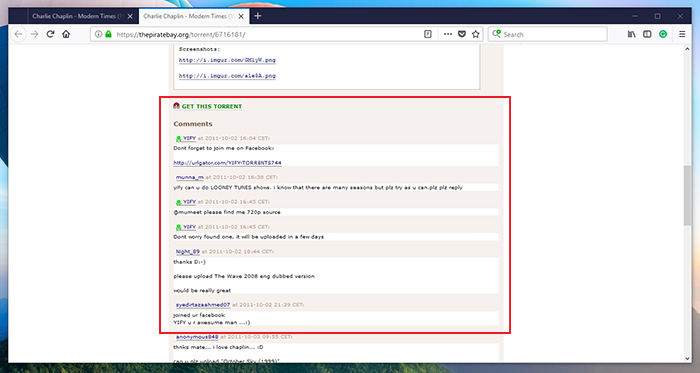Open the Firefox hamburger menu
700x373 pixels.
click(682, 34)
